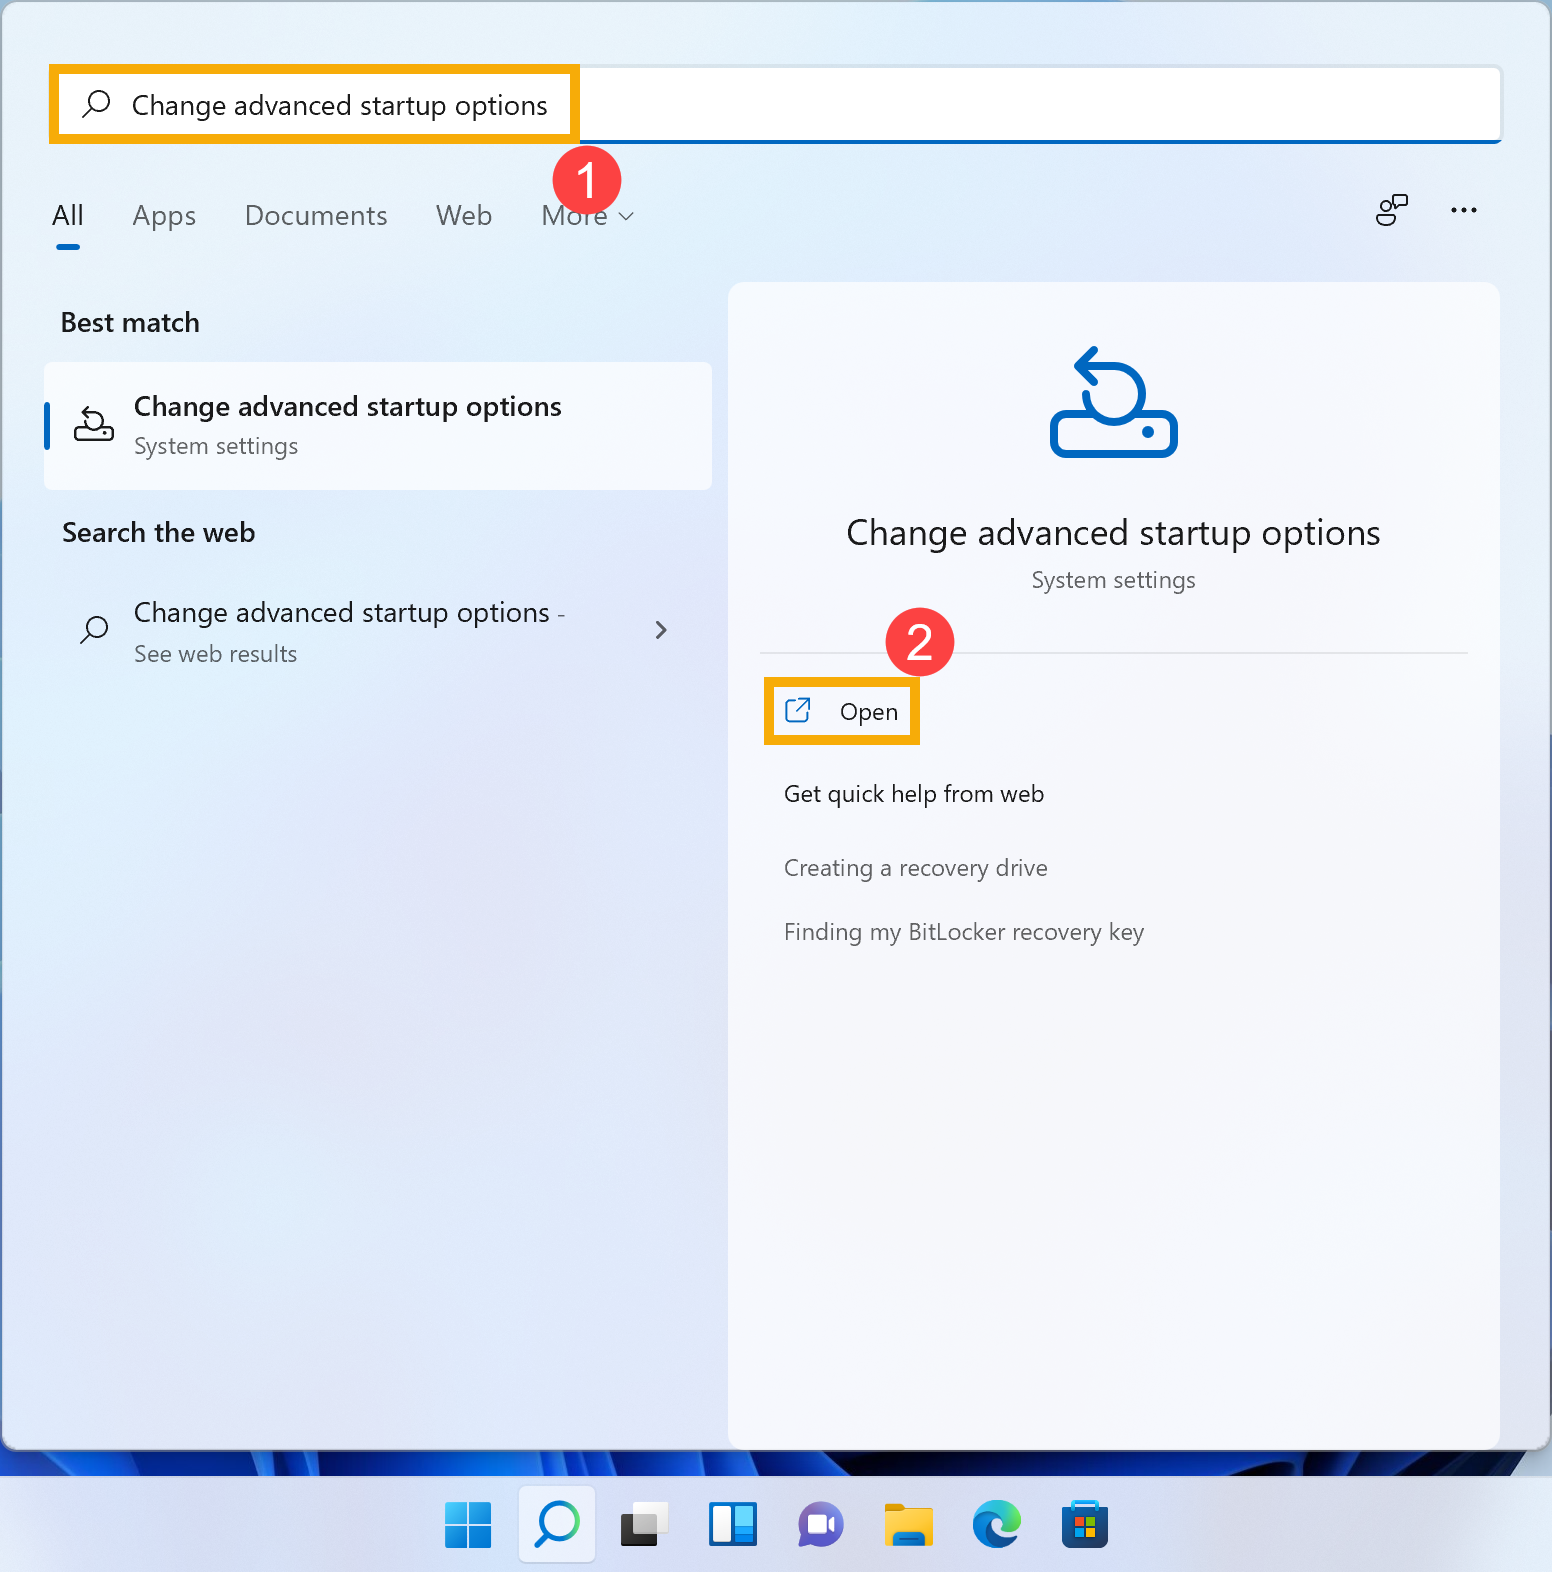Switch to the Web tab
The image size is (1552, 1572).
click(x=464, y=215)
